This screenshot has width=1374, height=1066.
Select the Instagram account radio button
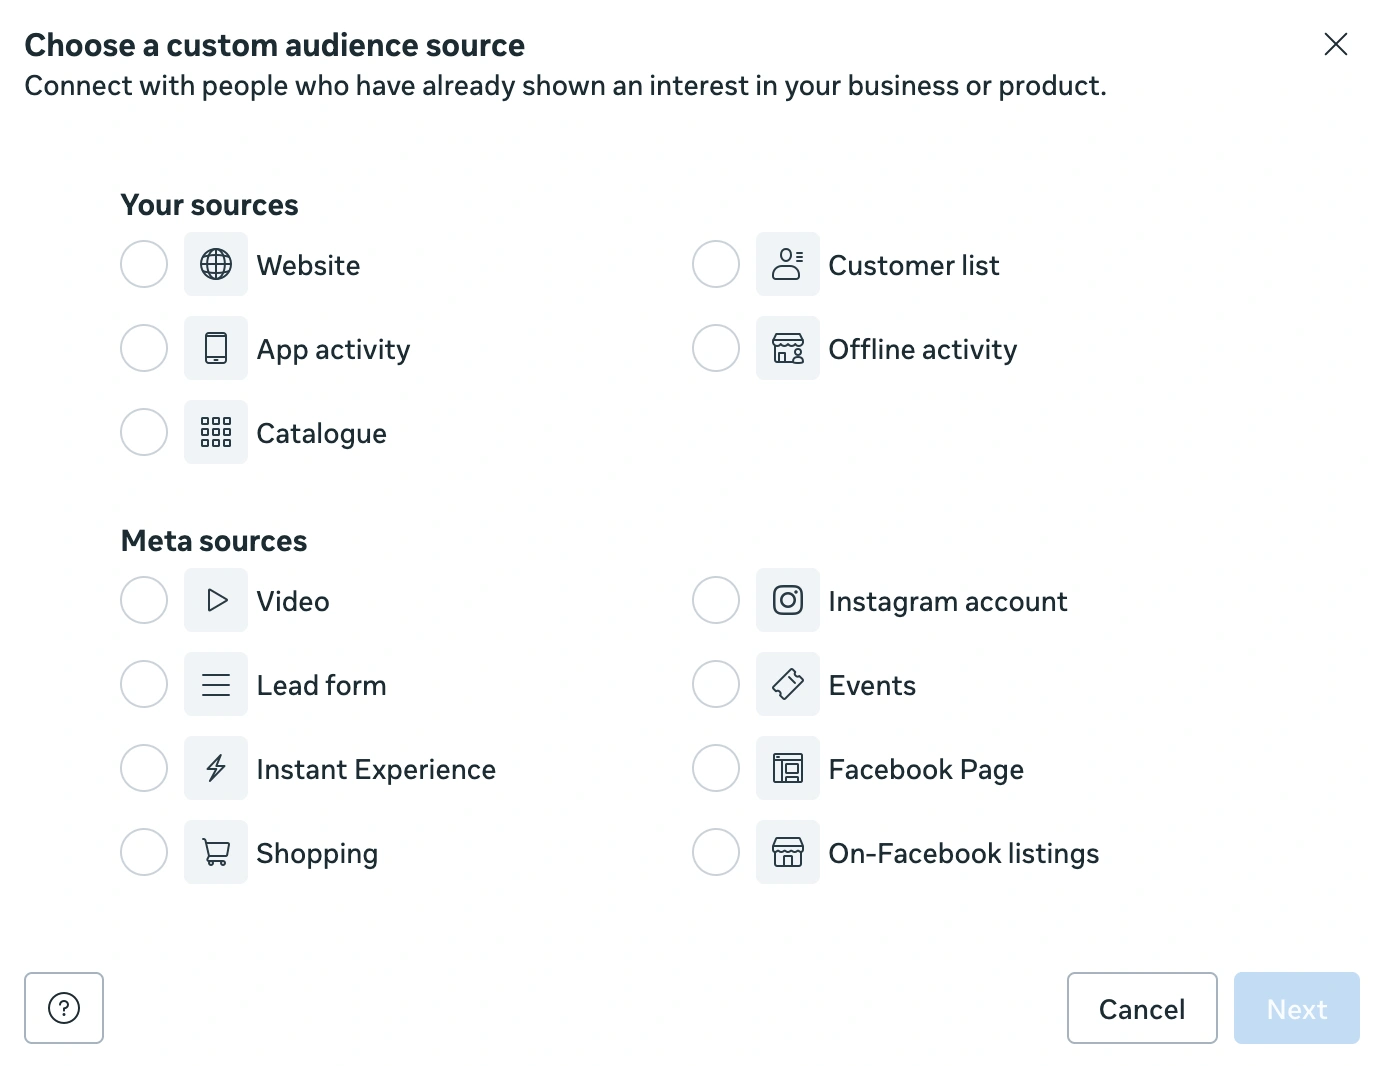click(x=715, y=600)
